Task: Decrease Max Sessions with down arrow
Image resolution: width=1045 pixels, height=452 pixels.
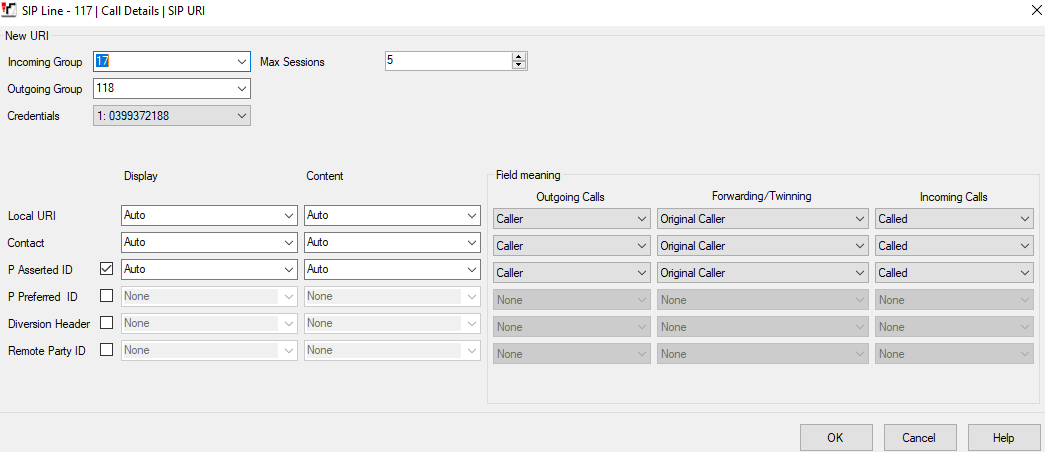Action: tap(519, 65)
